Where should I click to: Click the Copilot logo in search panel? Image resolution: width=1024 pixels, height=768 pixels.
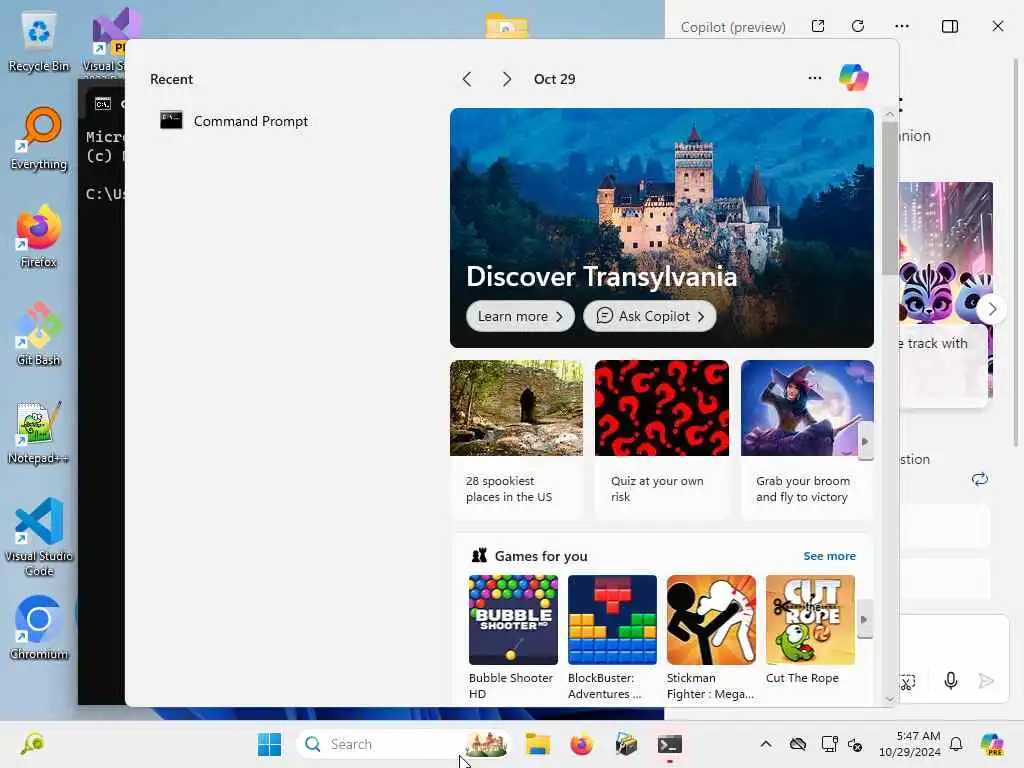coord(854,78)
